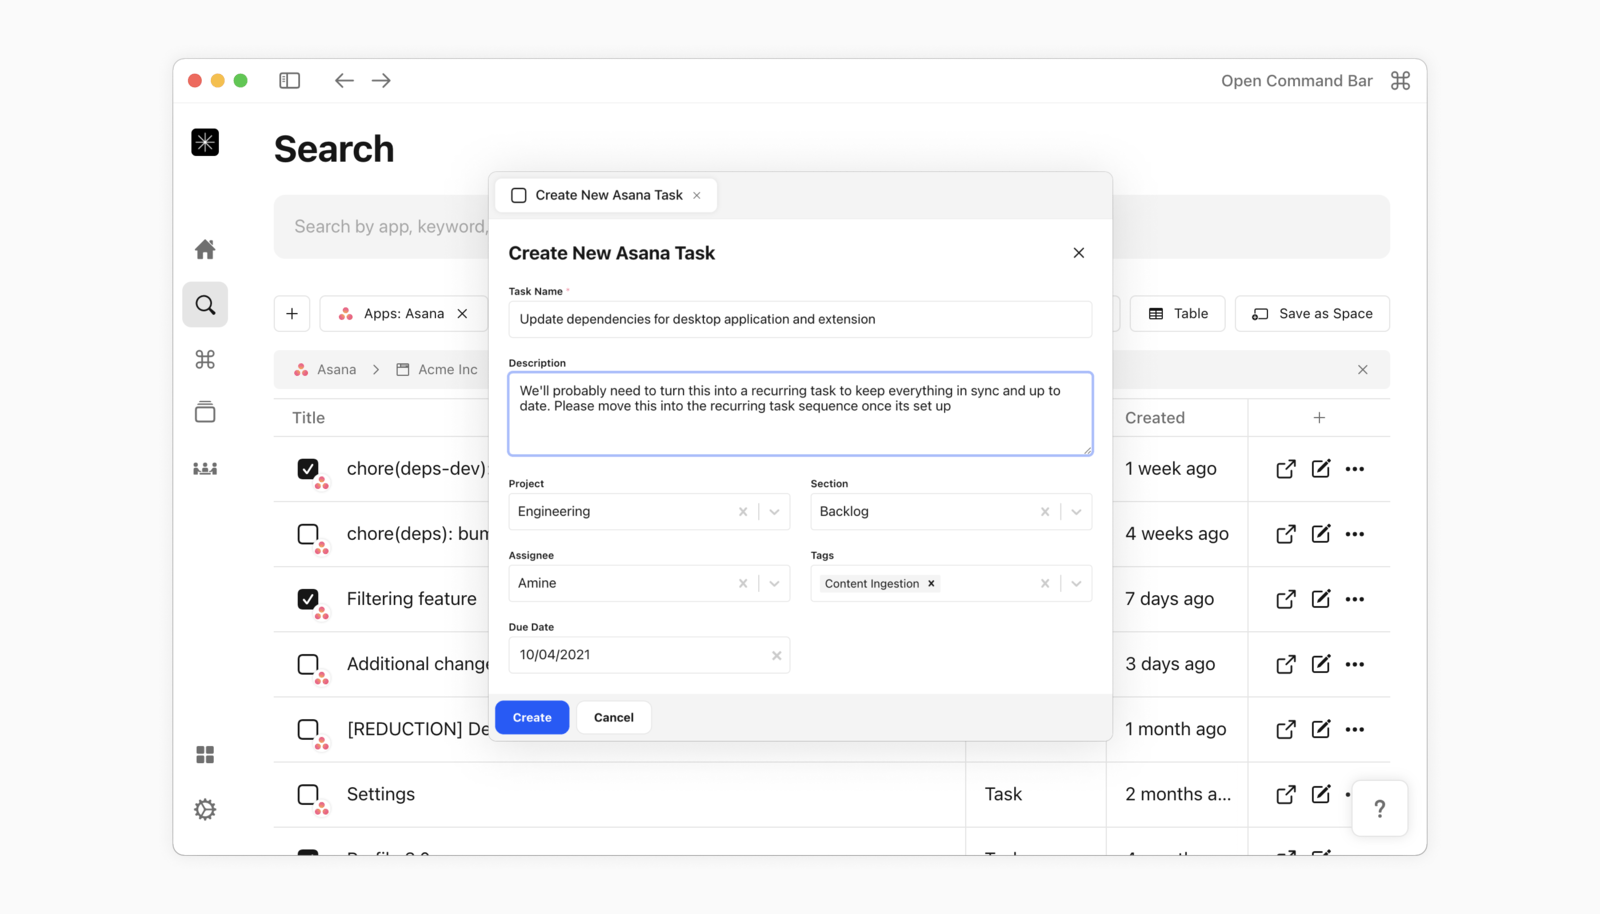The width and height of the screenshot is (1600, 914).
Task: Click the Task Name input field
Action: (800, 319)
